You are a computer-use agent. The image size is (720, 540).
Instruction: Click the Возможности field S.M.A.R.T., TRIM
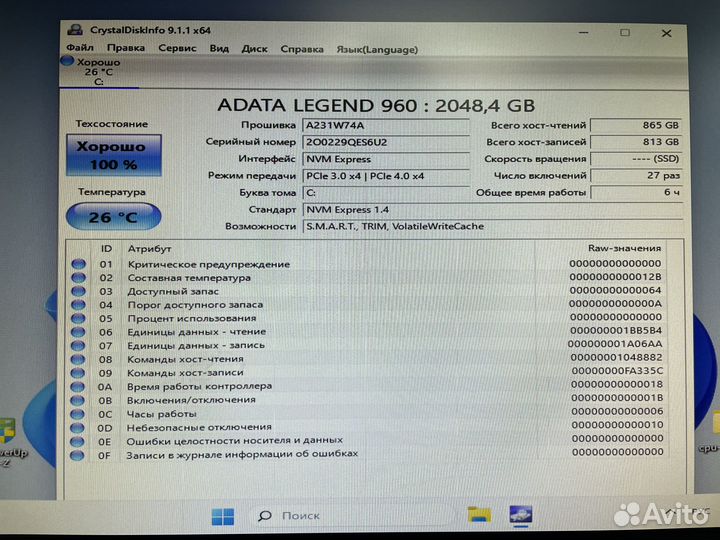coord(493,226)
